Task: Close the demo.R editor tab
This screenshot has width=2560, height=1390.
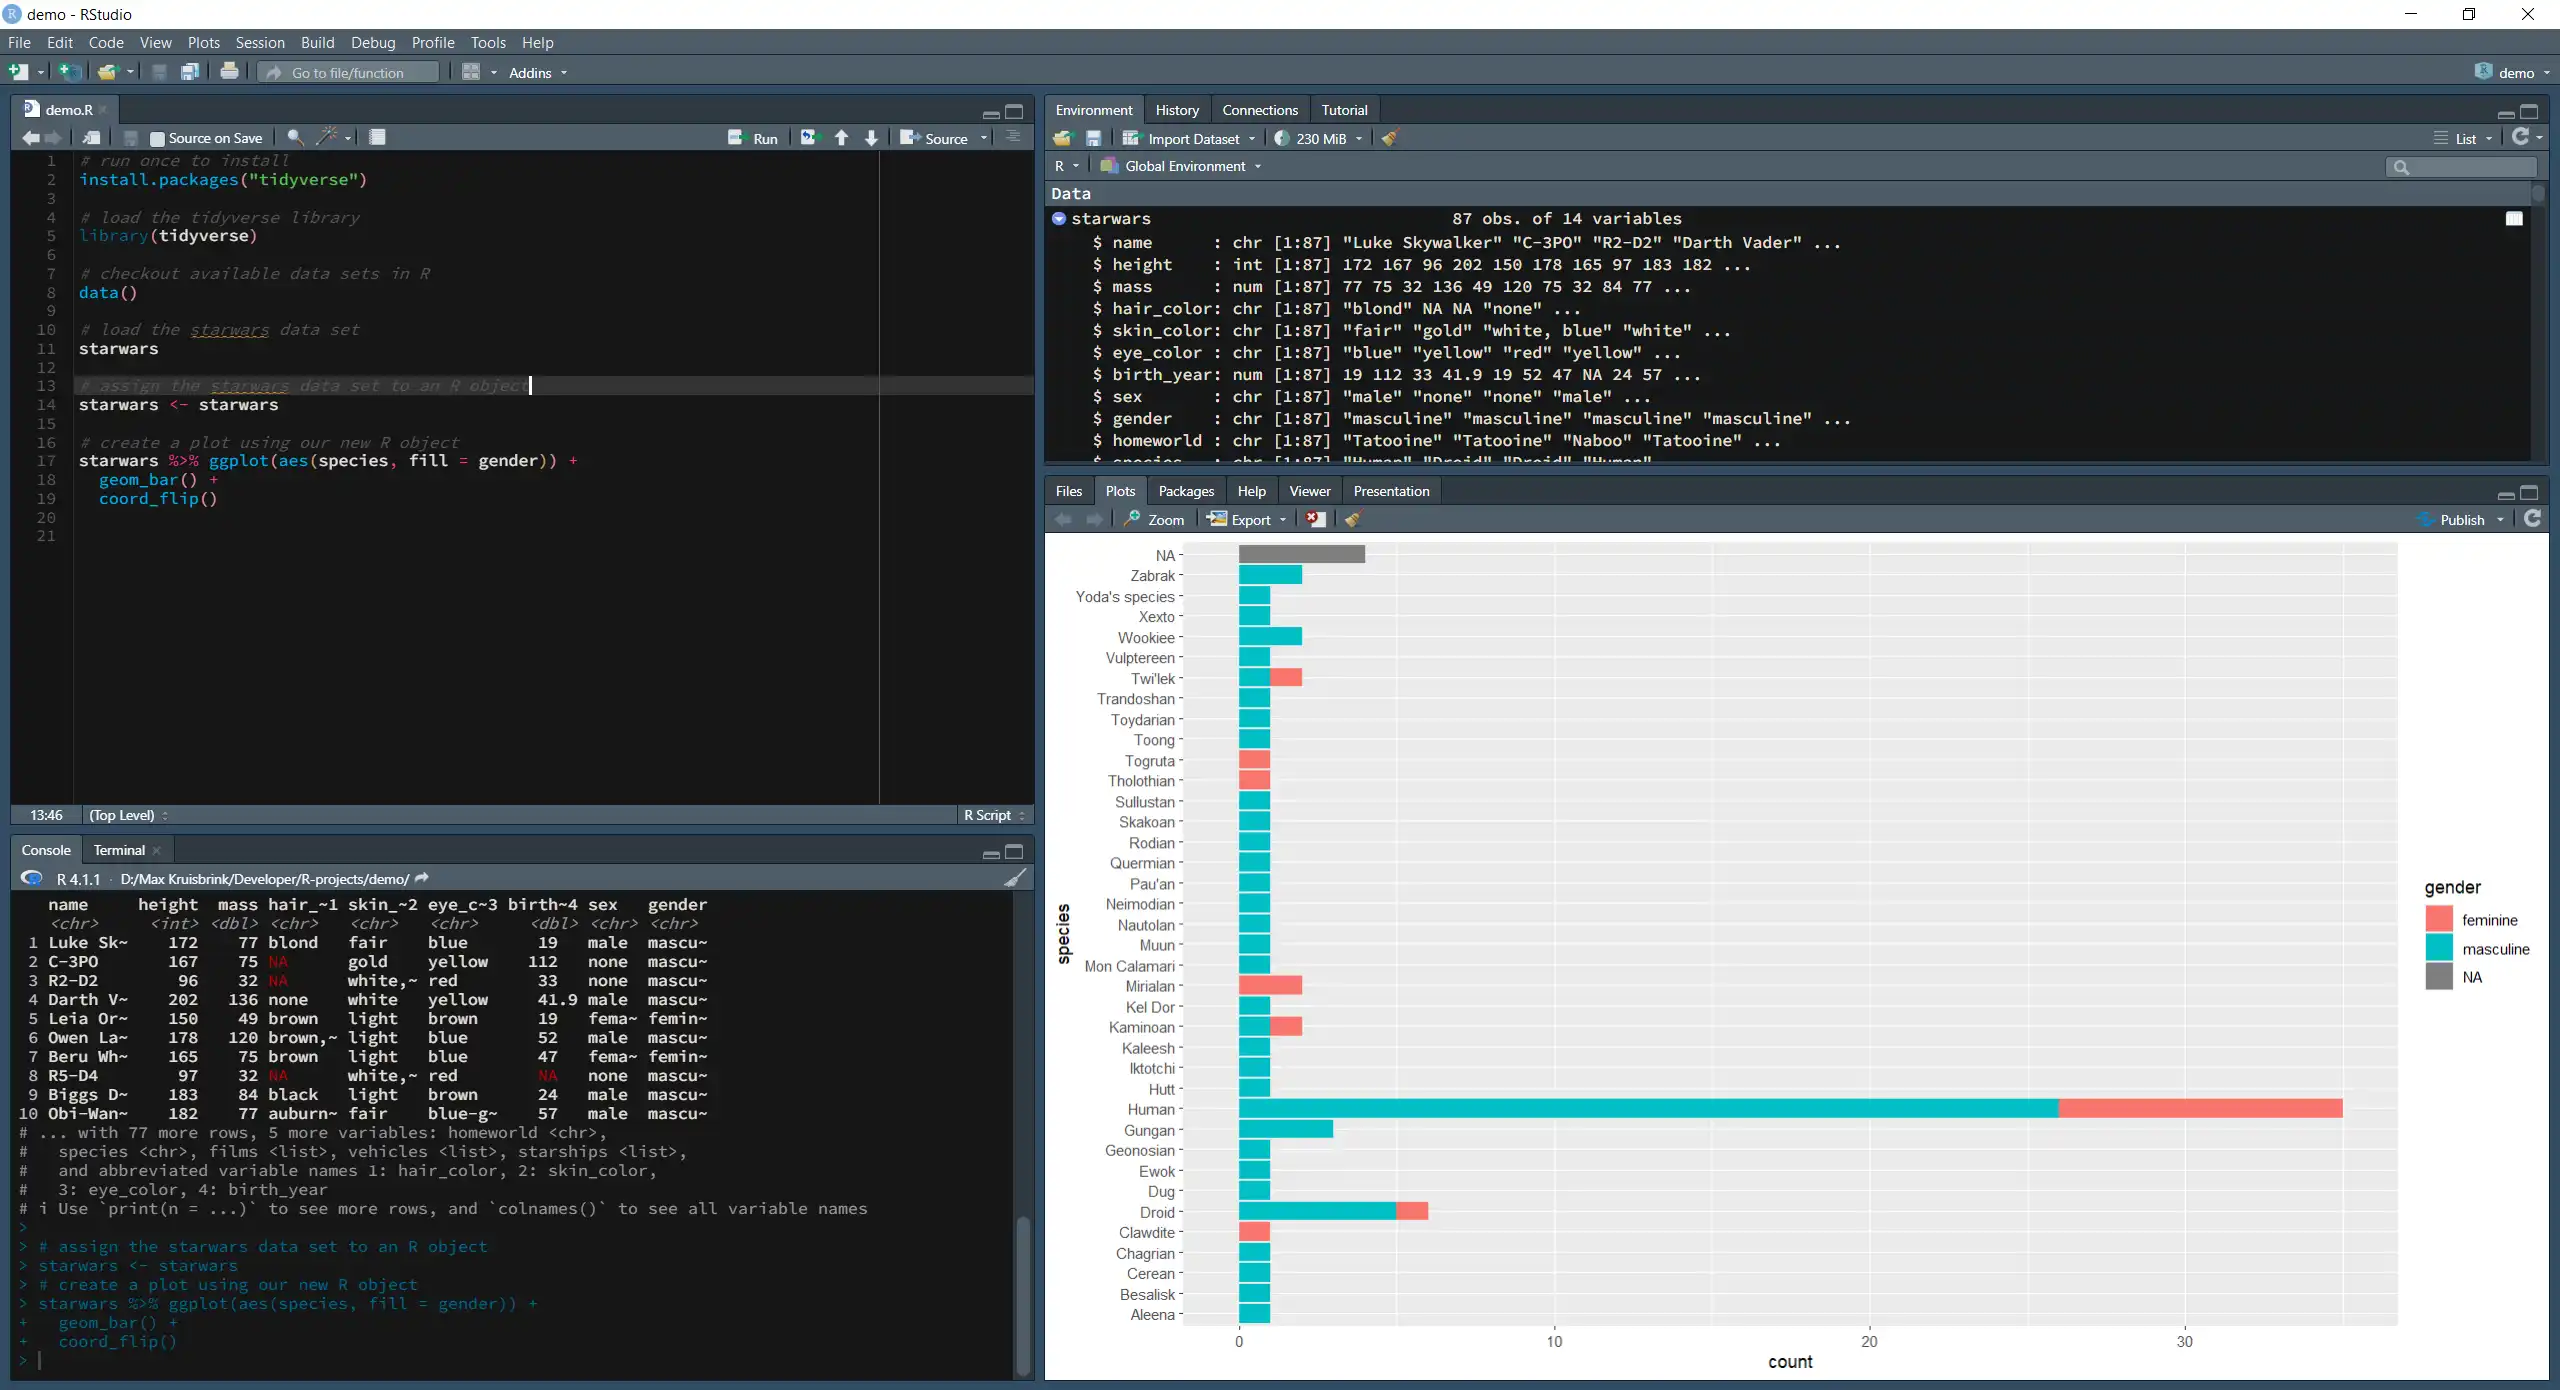Action: 102,110
